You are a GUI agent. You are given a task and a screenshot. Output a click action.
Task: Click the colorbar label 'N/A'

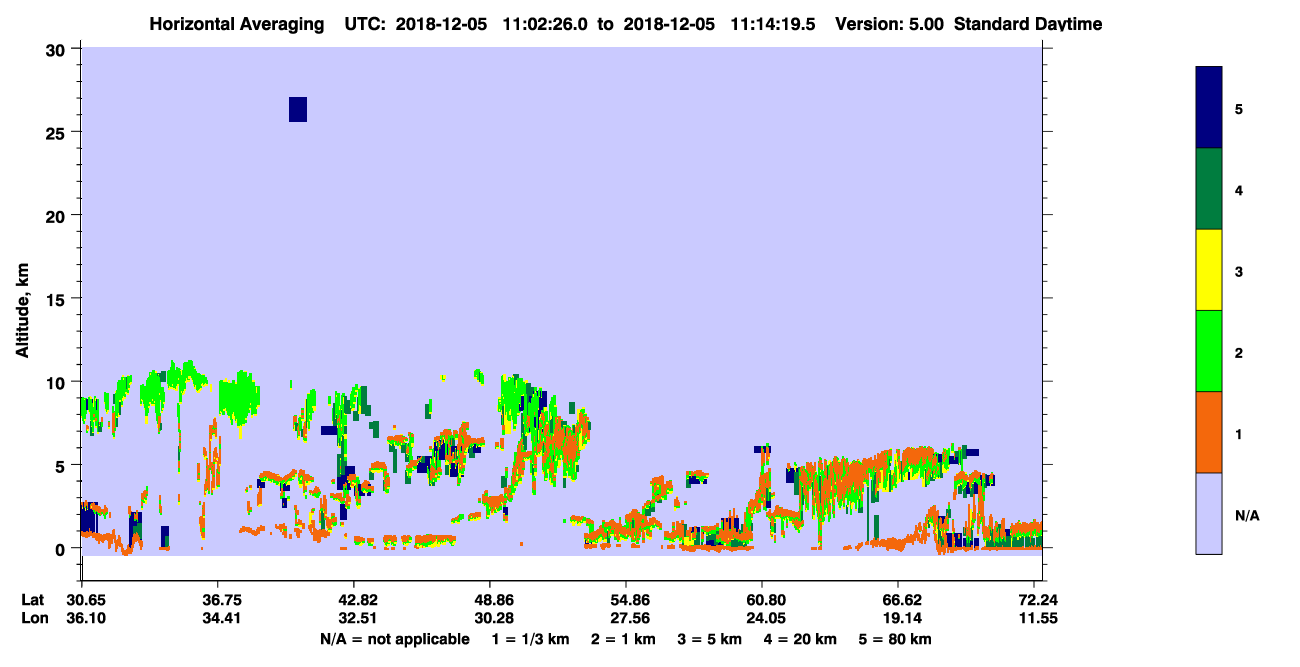click(1247, 515)
